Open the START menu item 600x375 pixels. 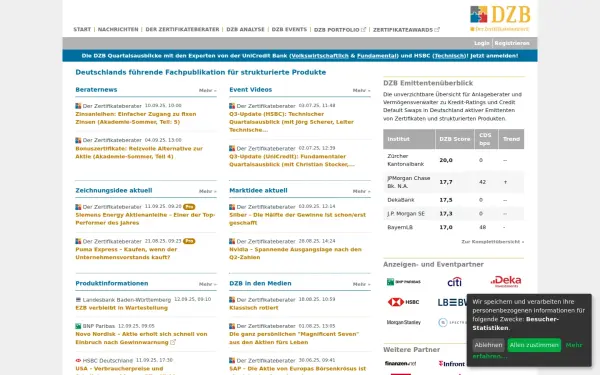[82, 29]
